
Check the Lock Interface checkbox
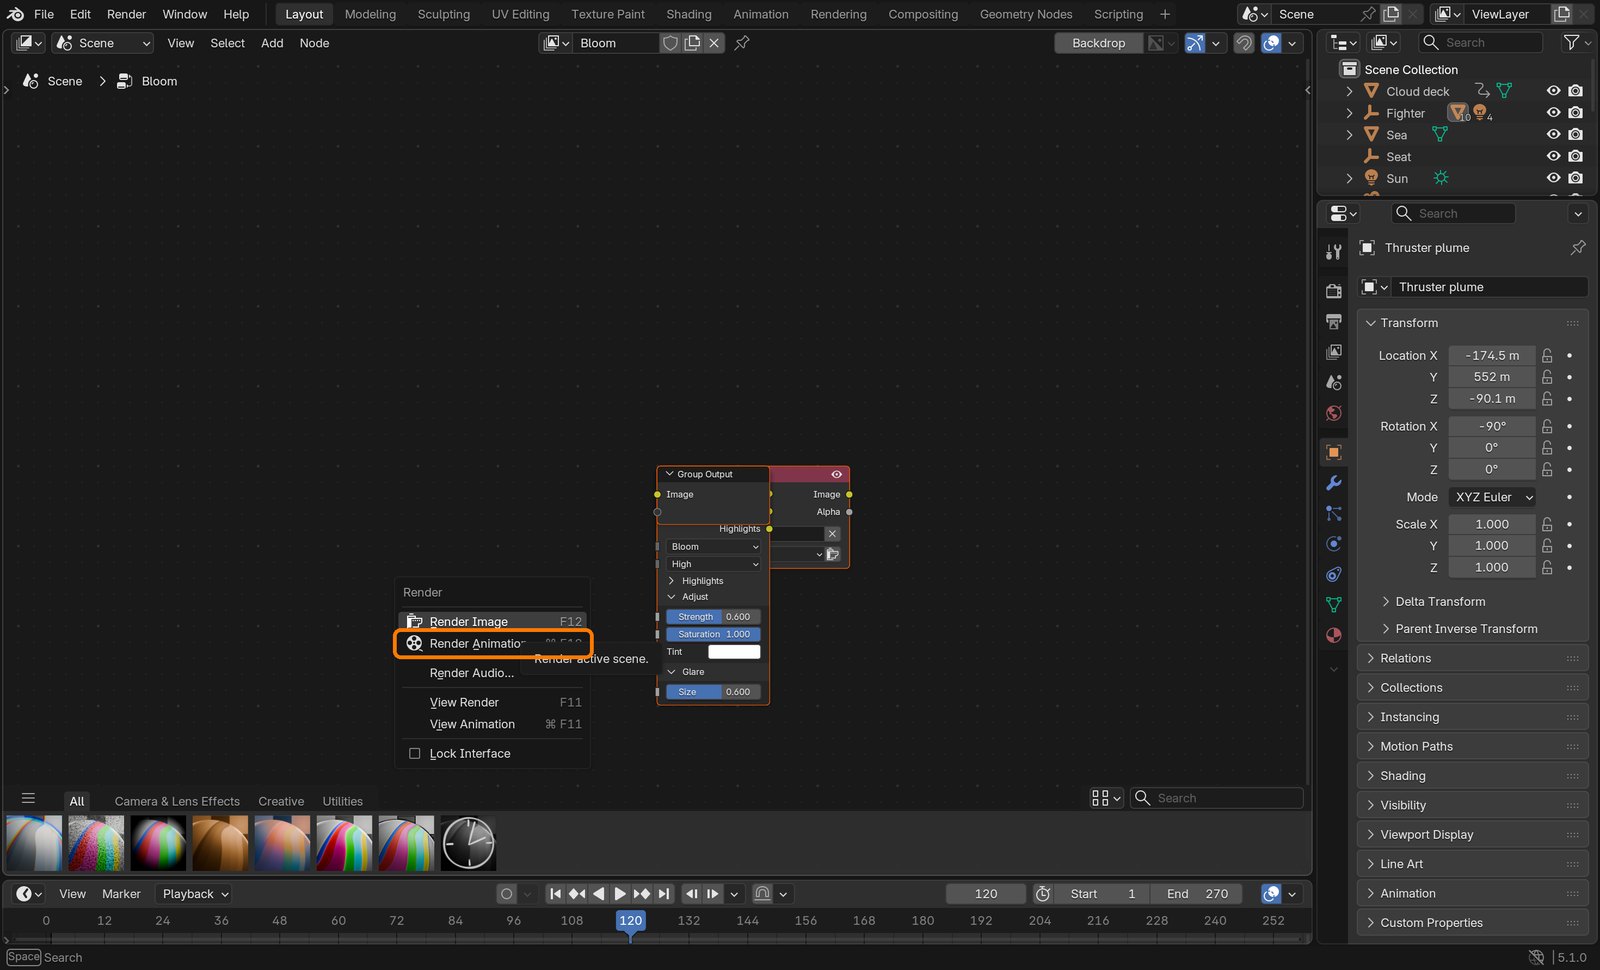(x=415, y=754)
